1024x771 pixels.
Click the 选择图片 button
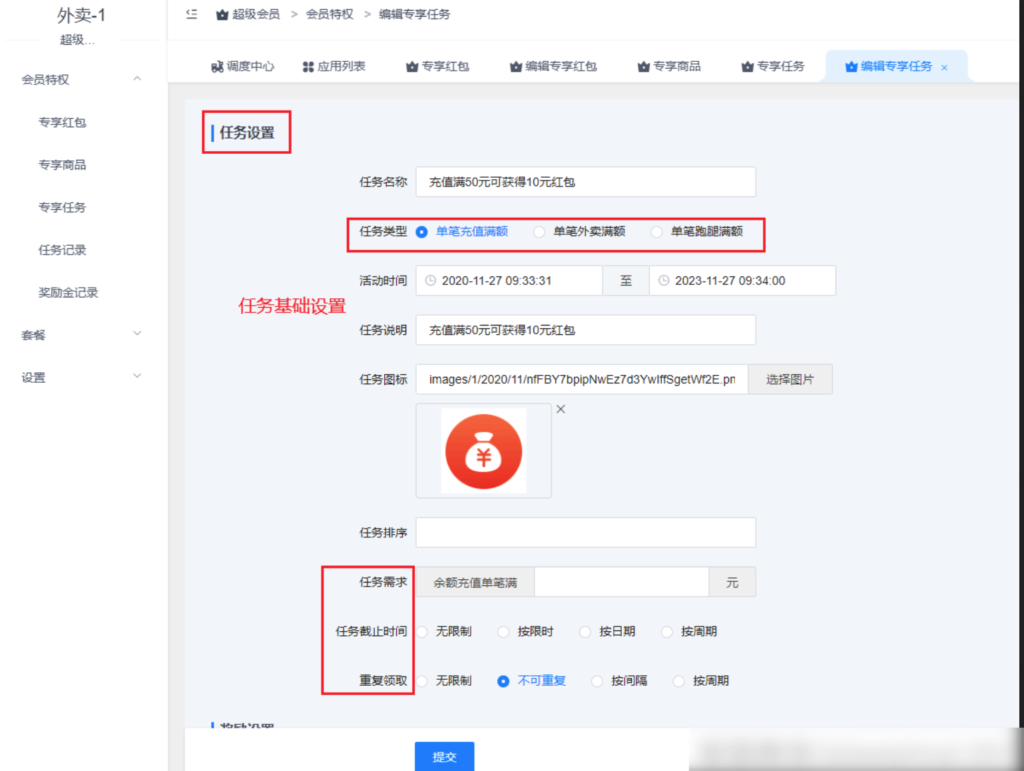(789, 379)
